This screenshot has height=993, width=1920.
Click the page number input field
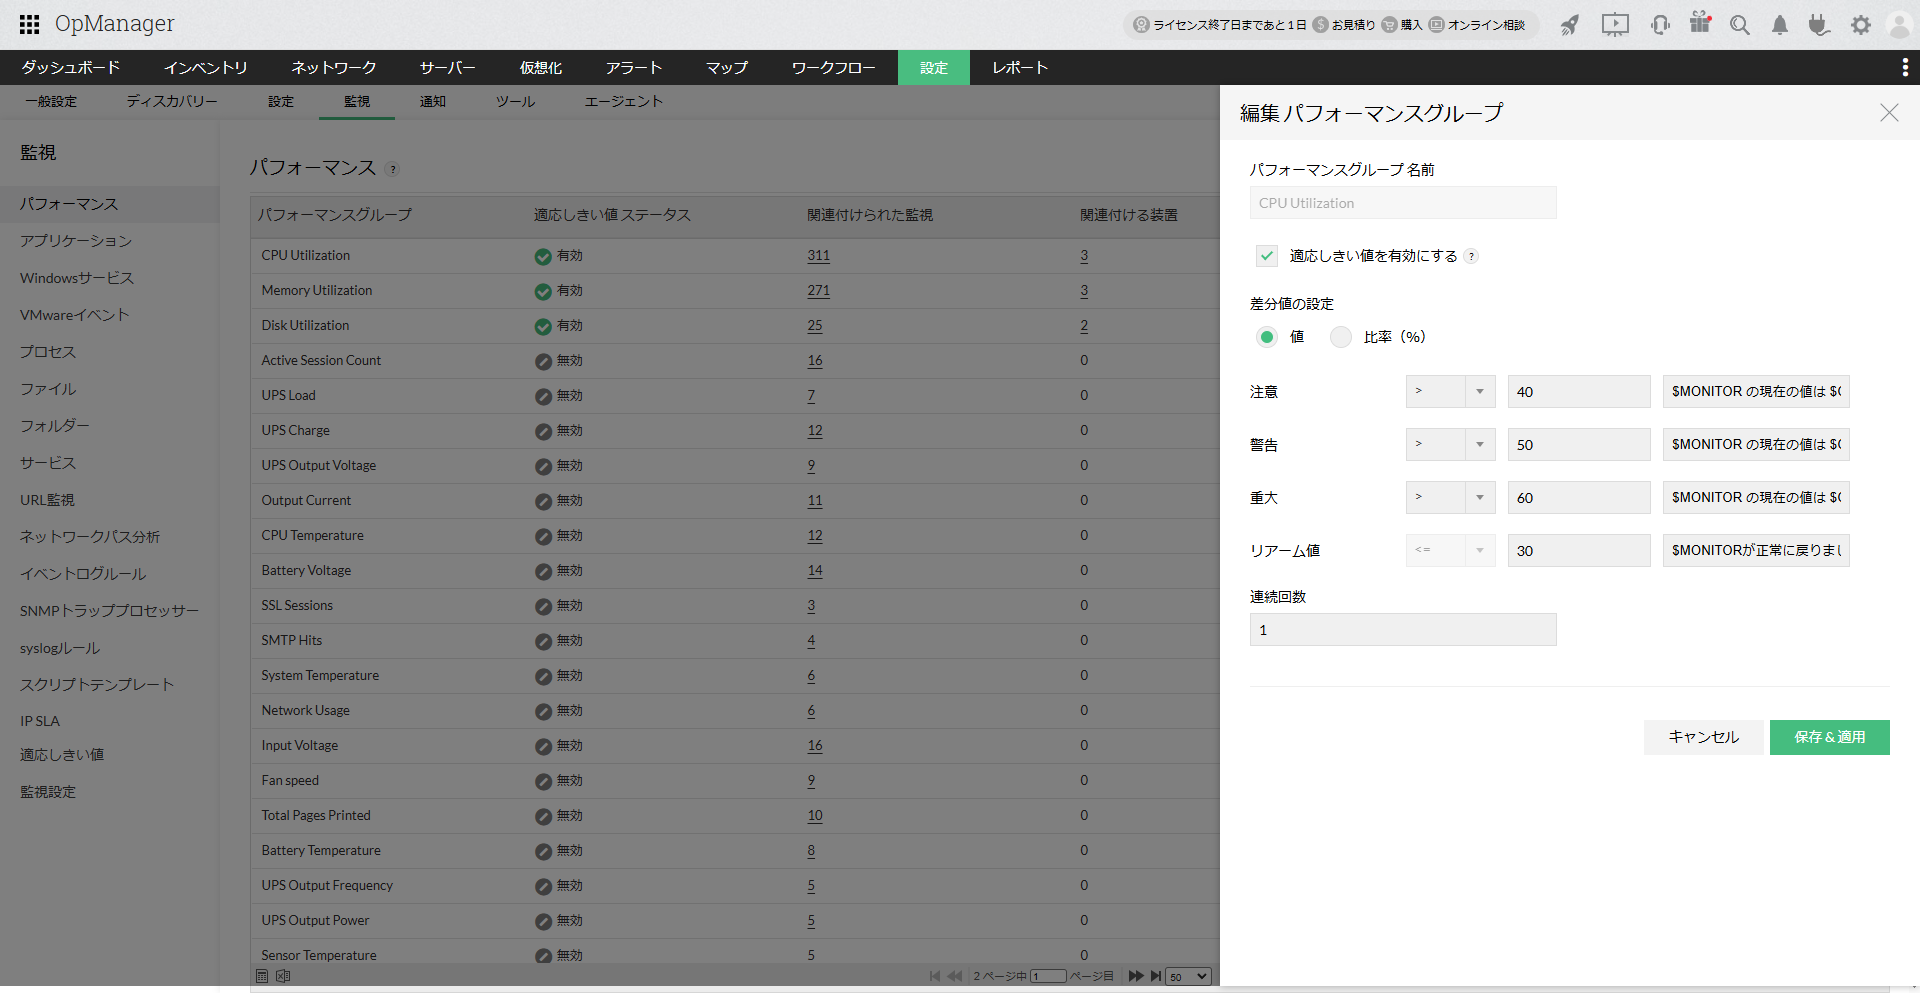point(1049,976)
